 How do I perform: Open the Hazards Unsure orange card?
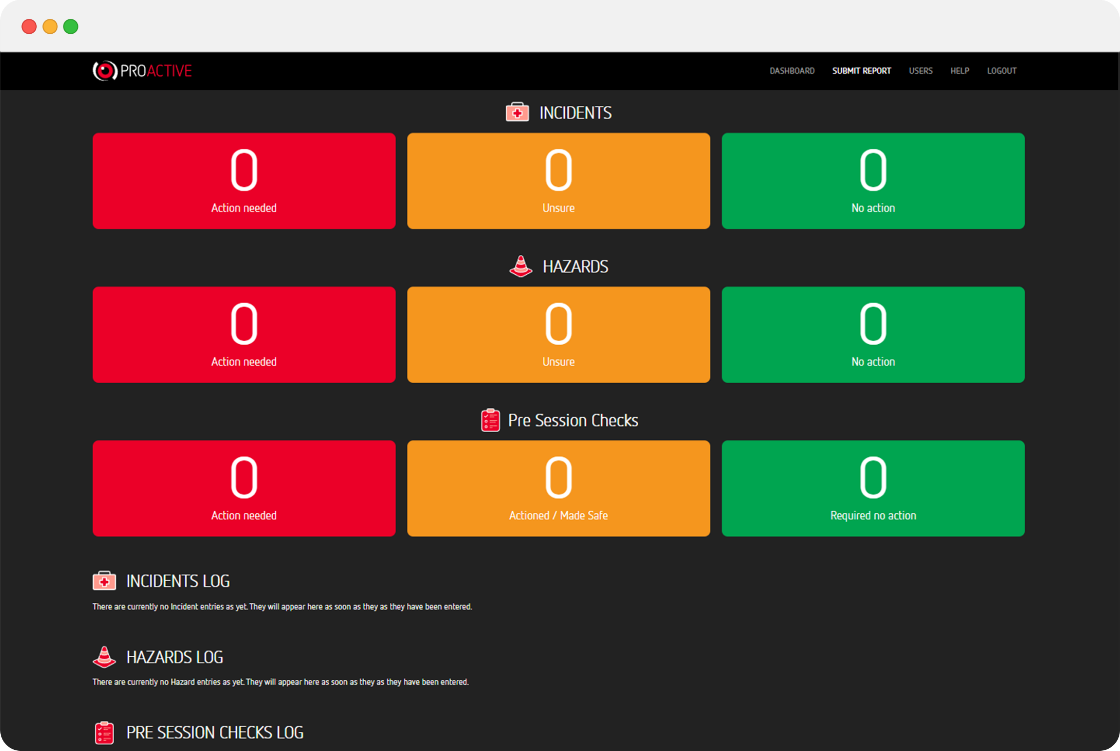[559, 334]
